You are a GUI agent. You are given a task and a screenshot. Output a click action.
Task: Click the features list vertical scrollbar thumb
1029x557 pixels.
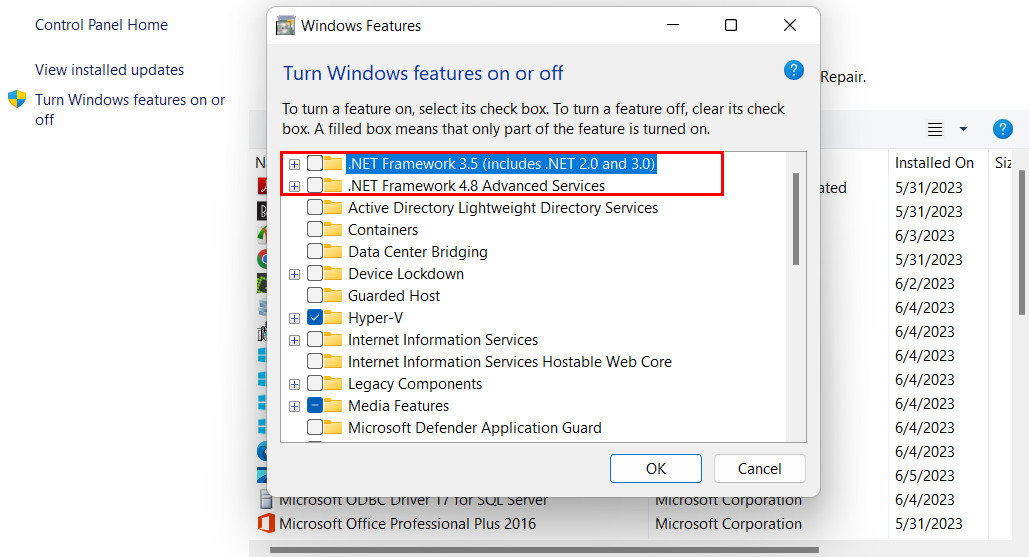pyautogui.click(x=795, y=218)
